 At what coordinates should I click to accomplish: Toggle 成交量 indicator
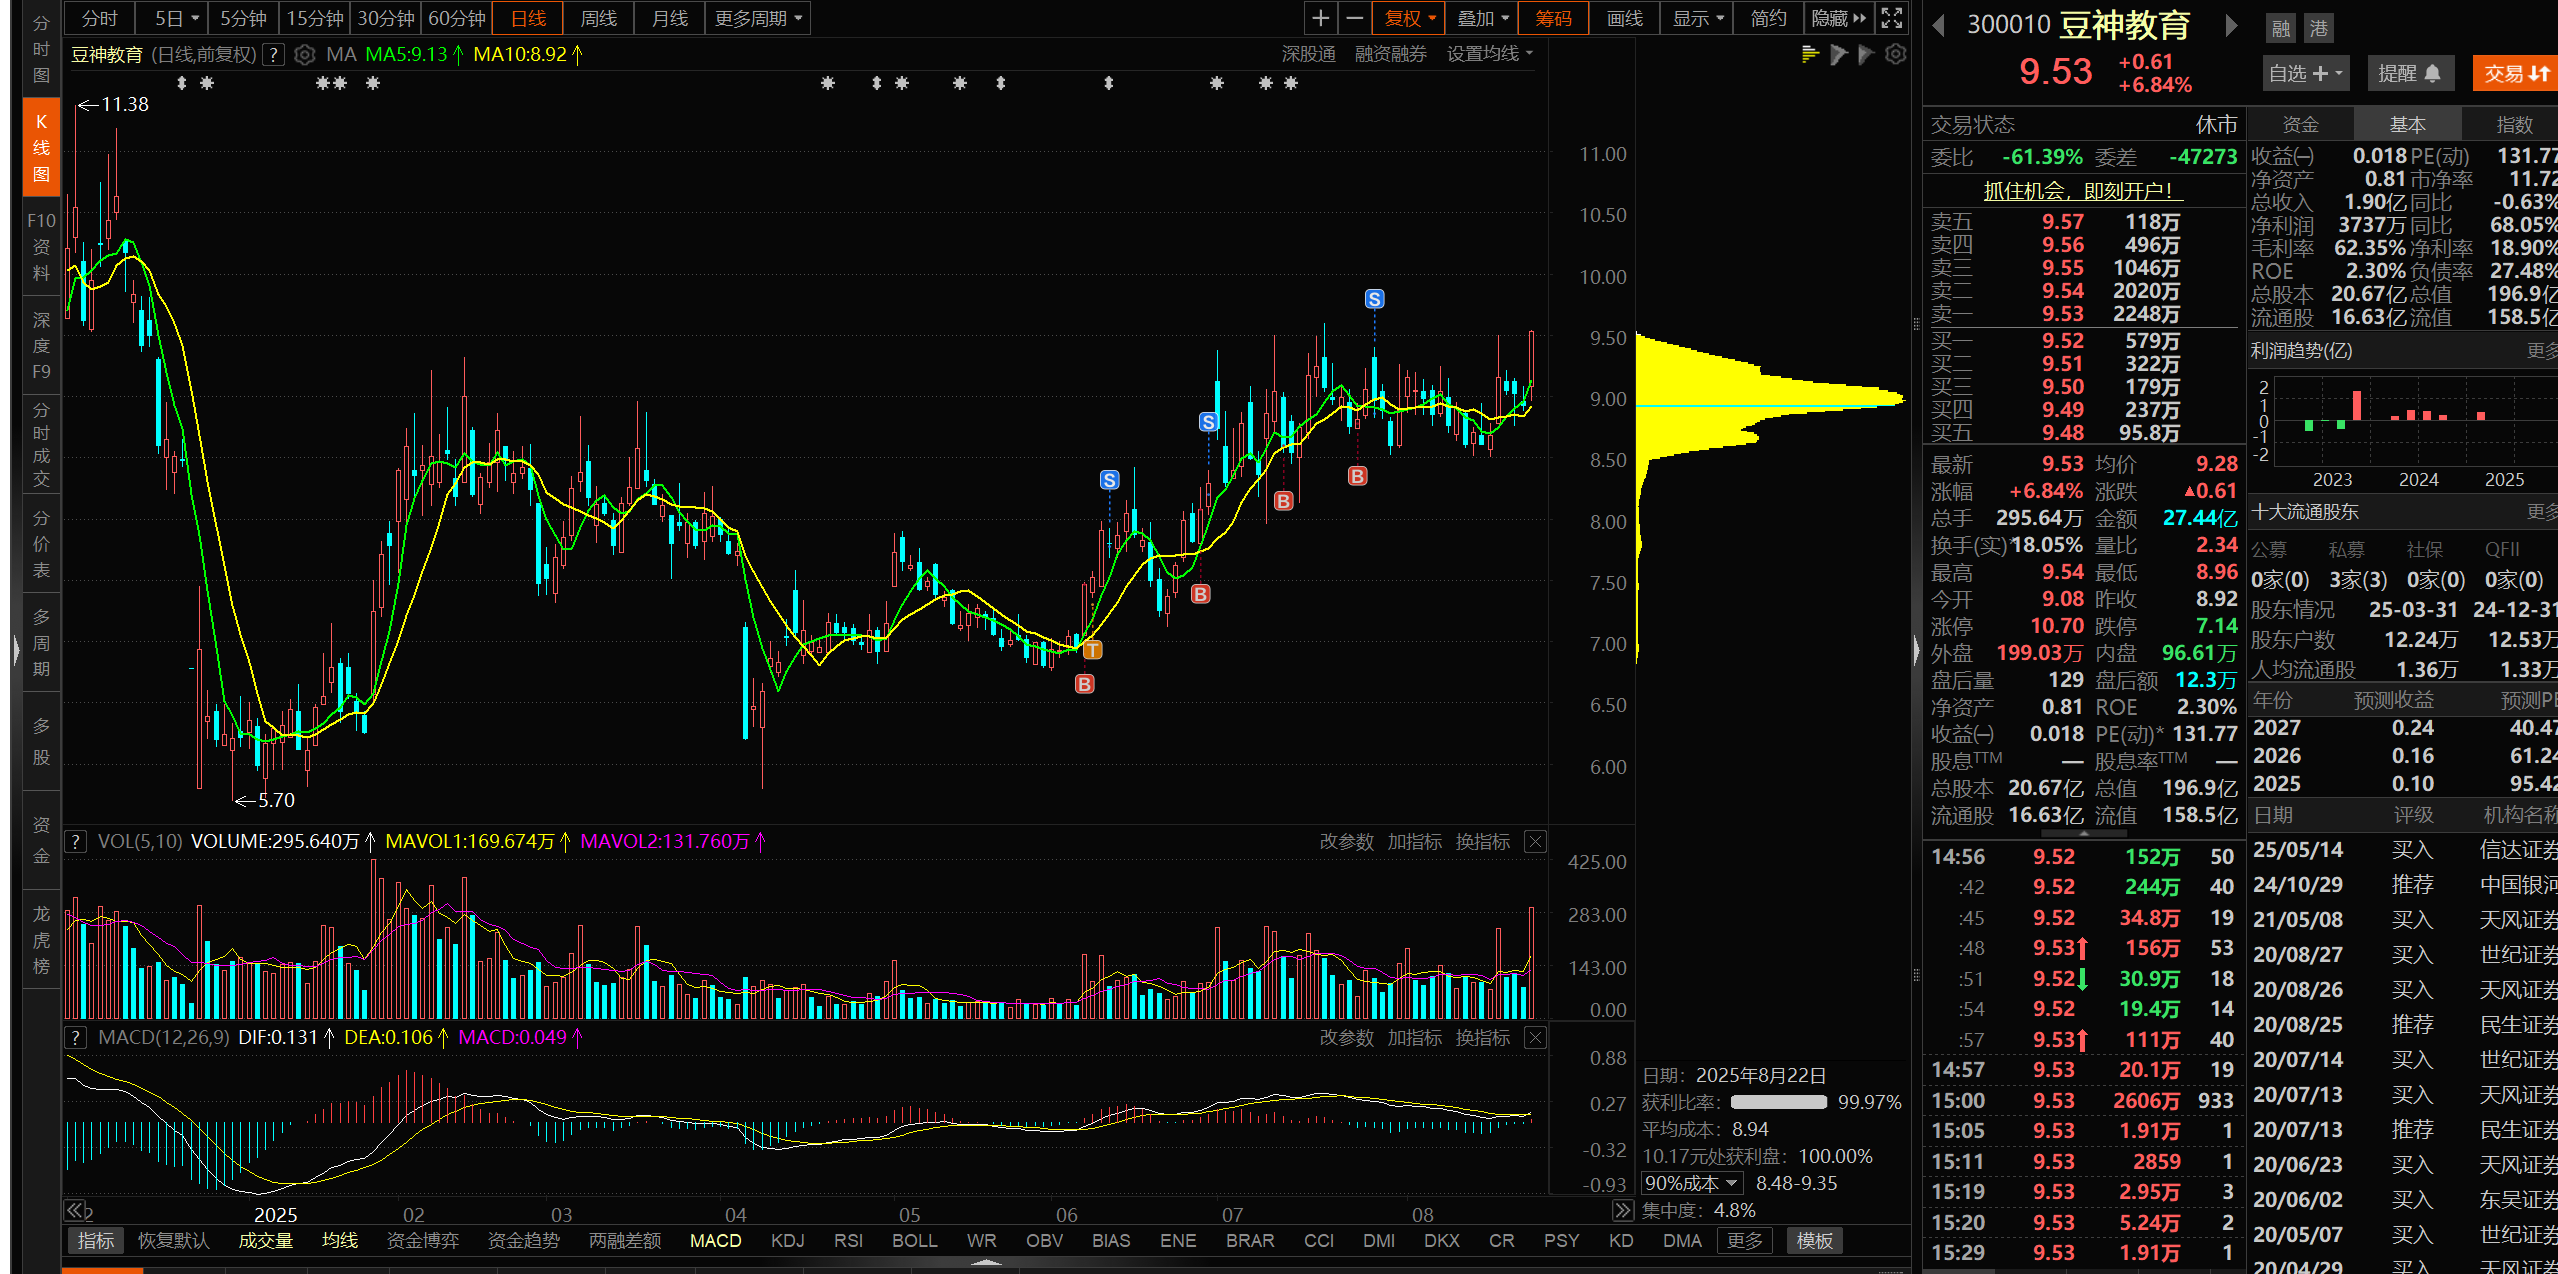pos(265,1240)
